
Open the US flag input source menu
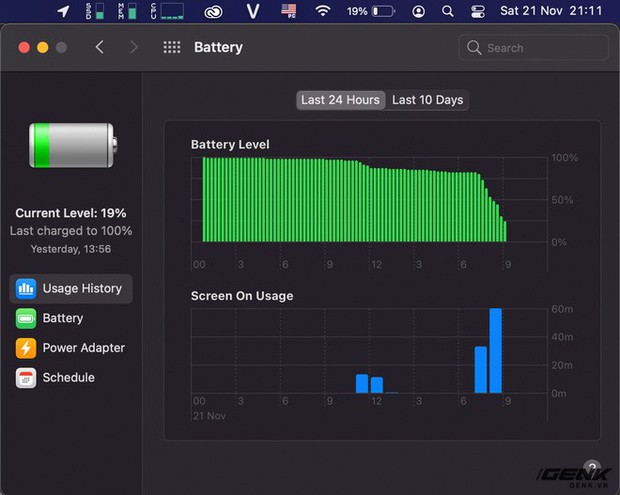click(x=289, y=11)
